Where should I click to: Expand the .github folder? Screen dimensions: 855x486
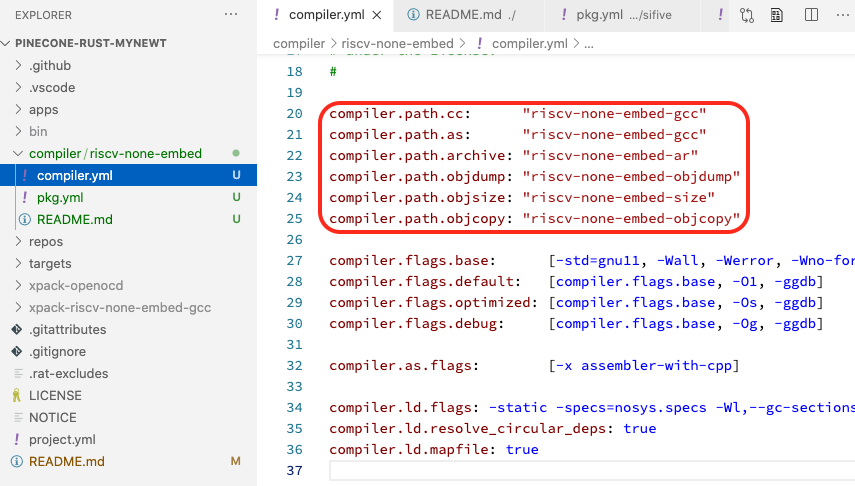tap(19, 66)
